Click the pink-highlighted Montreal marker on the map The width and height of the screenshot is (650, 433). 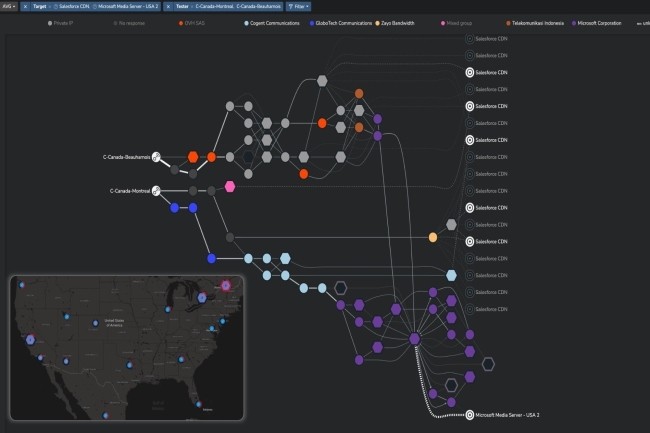226,285
